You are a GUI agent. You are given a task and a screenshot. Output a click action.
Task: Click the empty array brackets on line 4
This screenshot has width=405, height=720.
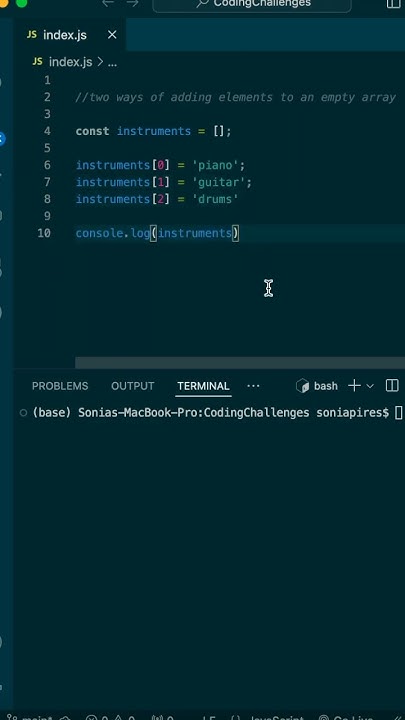click(x=219, y=131)
